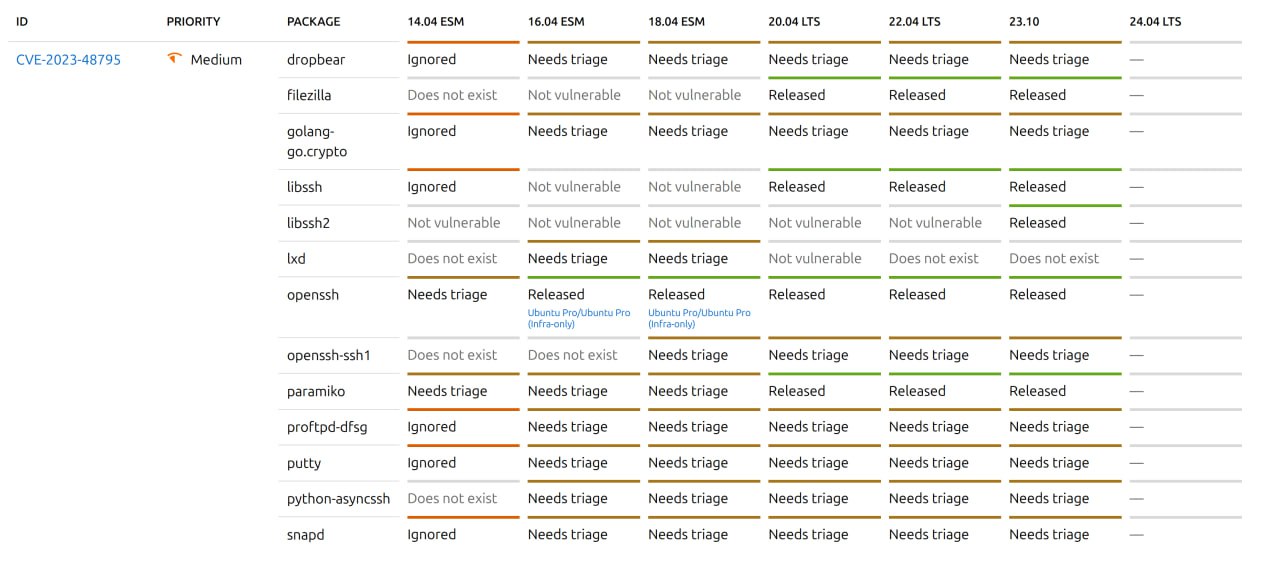Open the CVE-2023-48795 link

[68, 60]
